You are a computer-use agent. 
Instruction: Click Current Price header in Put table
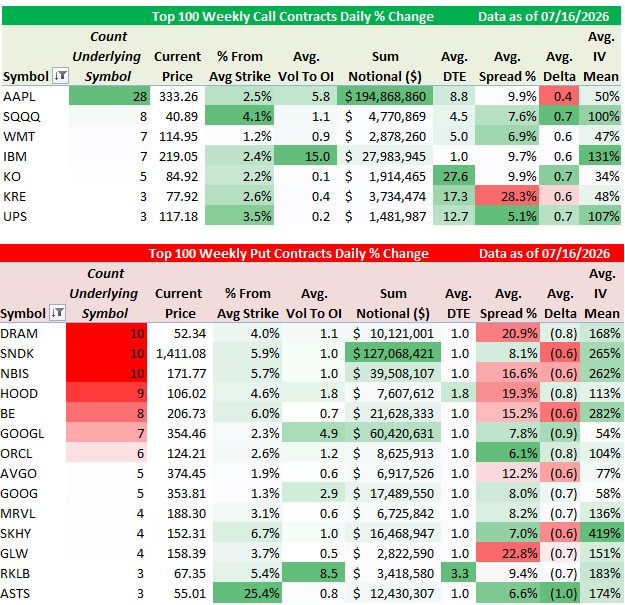pos(179,303)
